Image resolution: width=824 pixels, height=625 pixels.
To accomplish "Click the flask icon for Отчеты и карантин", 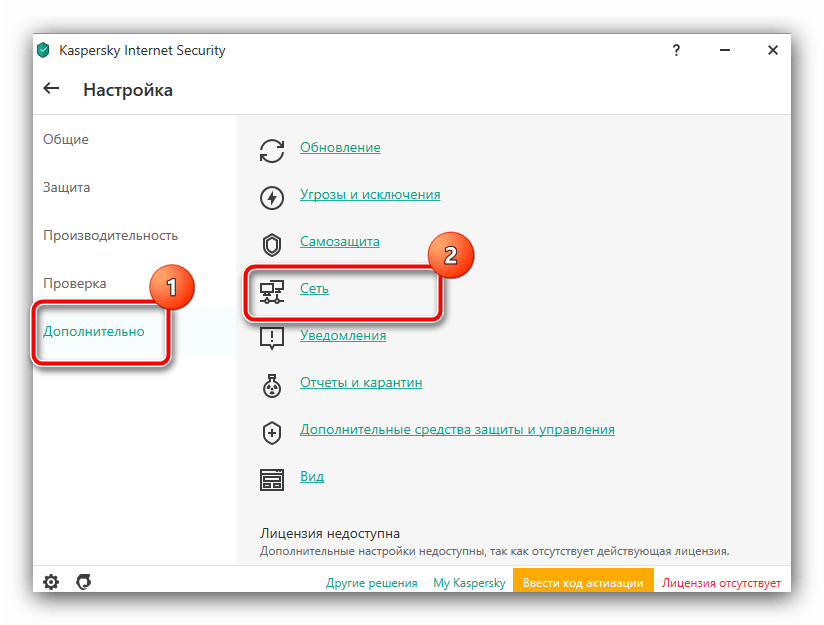I will [x=272, y=386].
